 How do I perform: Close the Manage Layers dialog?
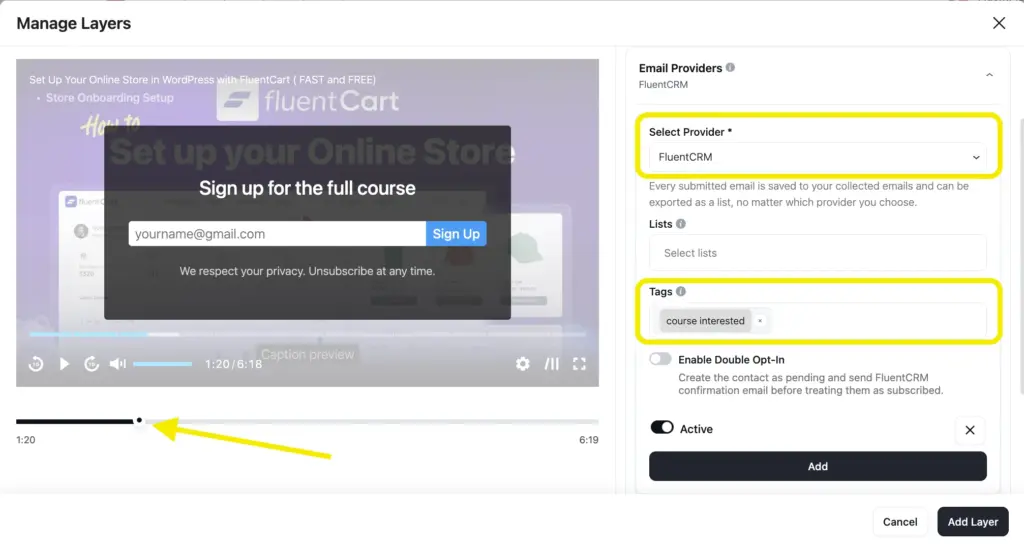[999, 24]
